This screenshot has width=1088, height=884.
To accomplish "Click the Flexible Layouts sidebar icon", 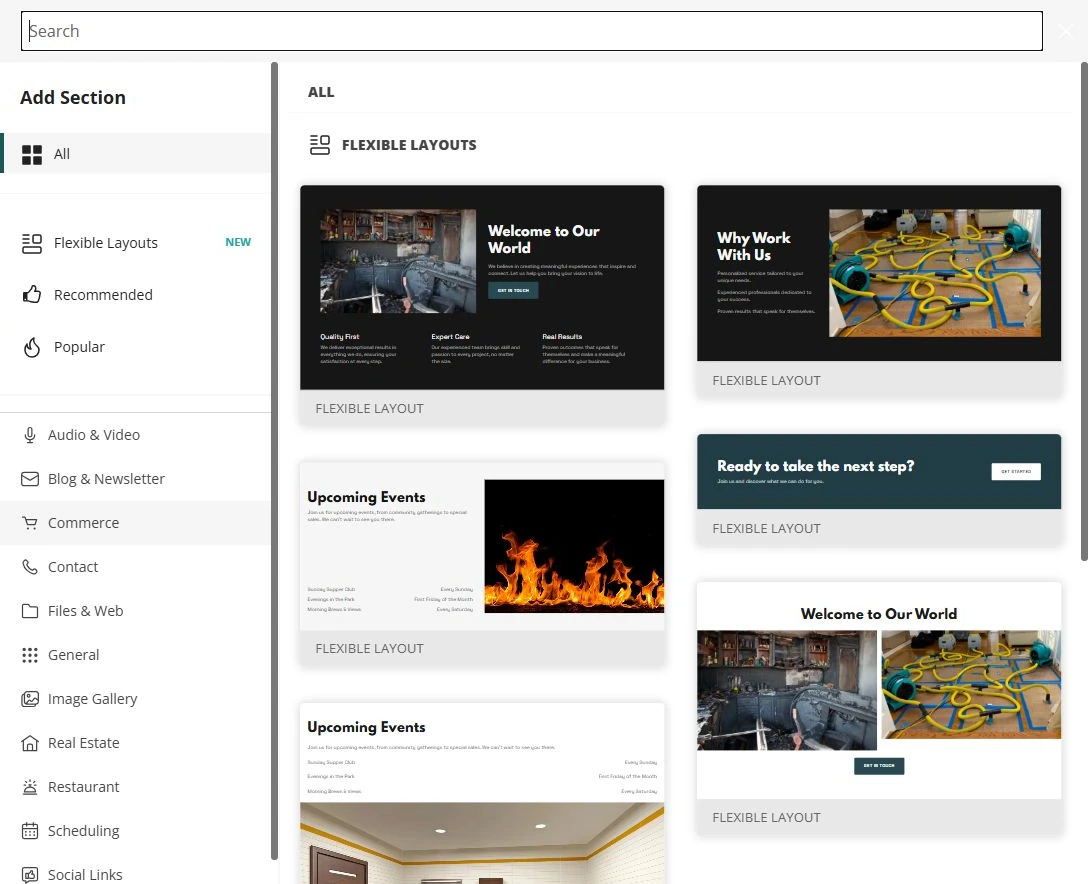I will click(32, 243).
